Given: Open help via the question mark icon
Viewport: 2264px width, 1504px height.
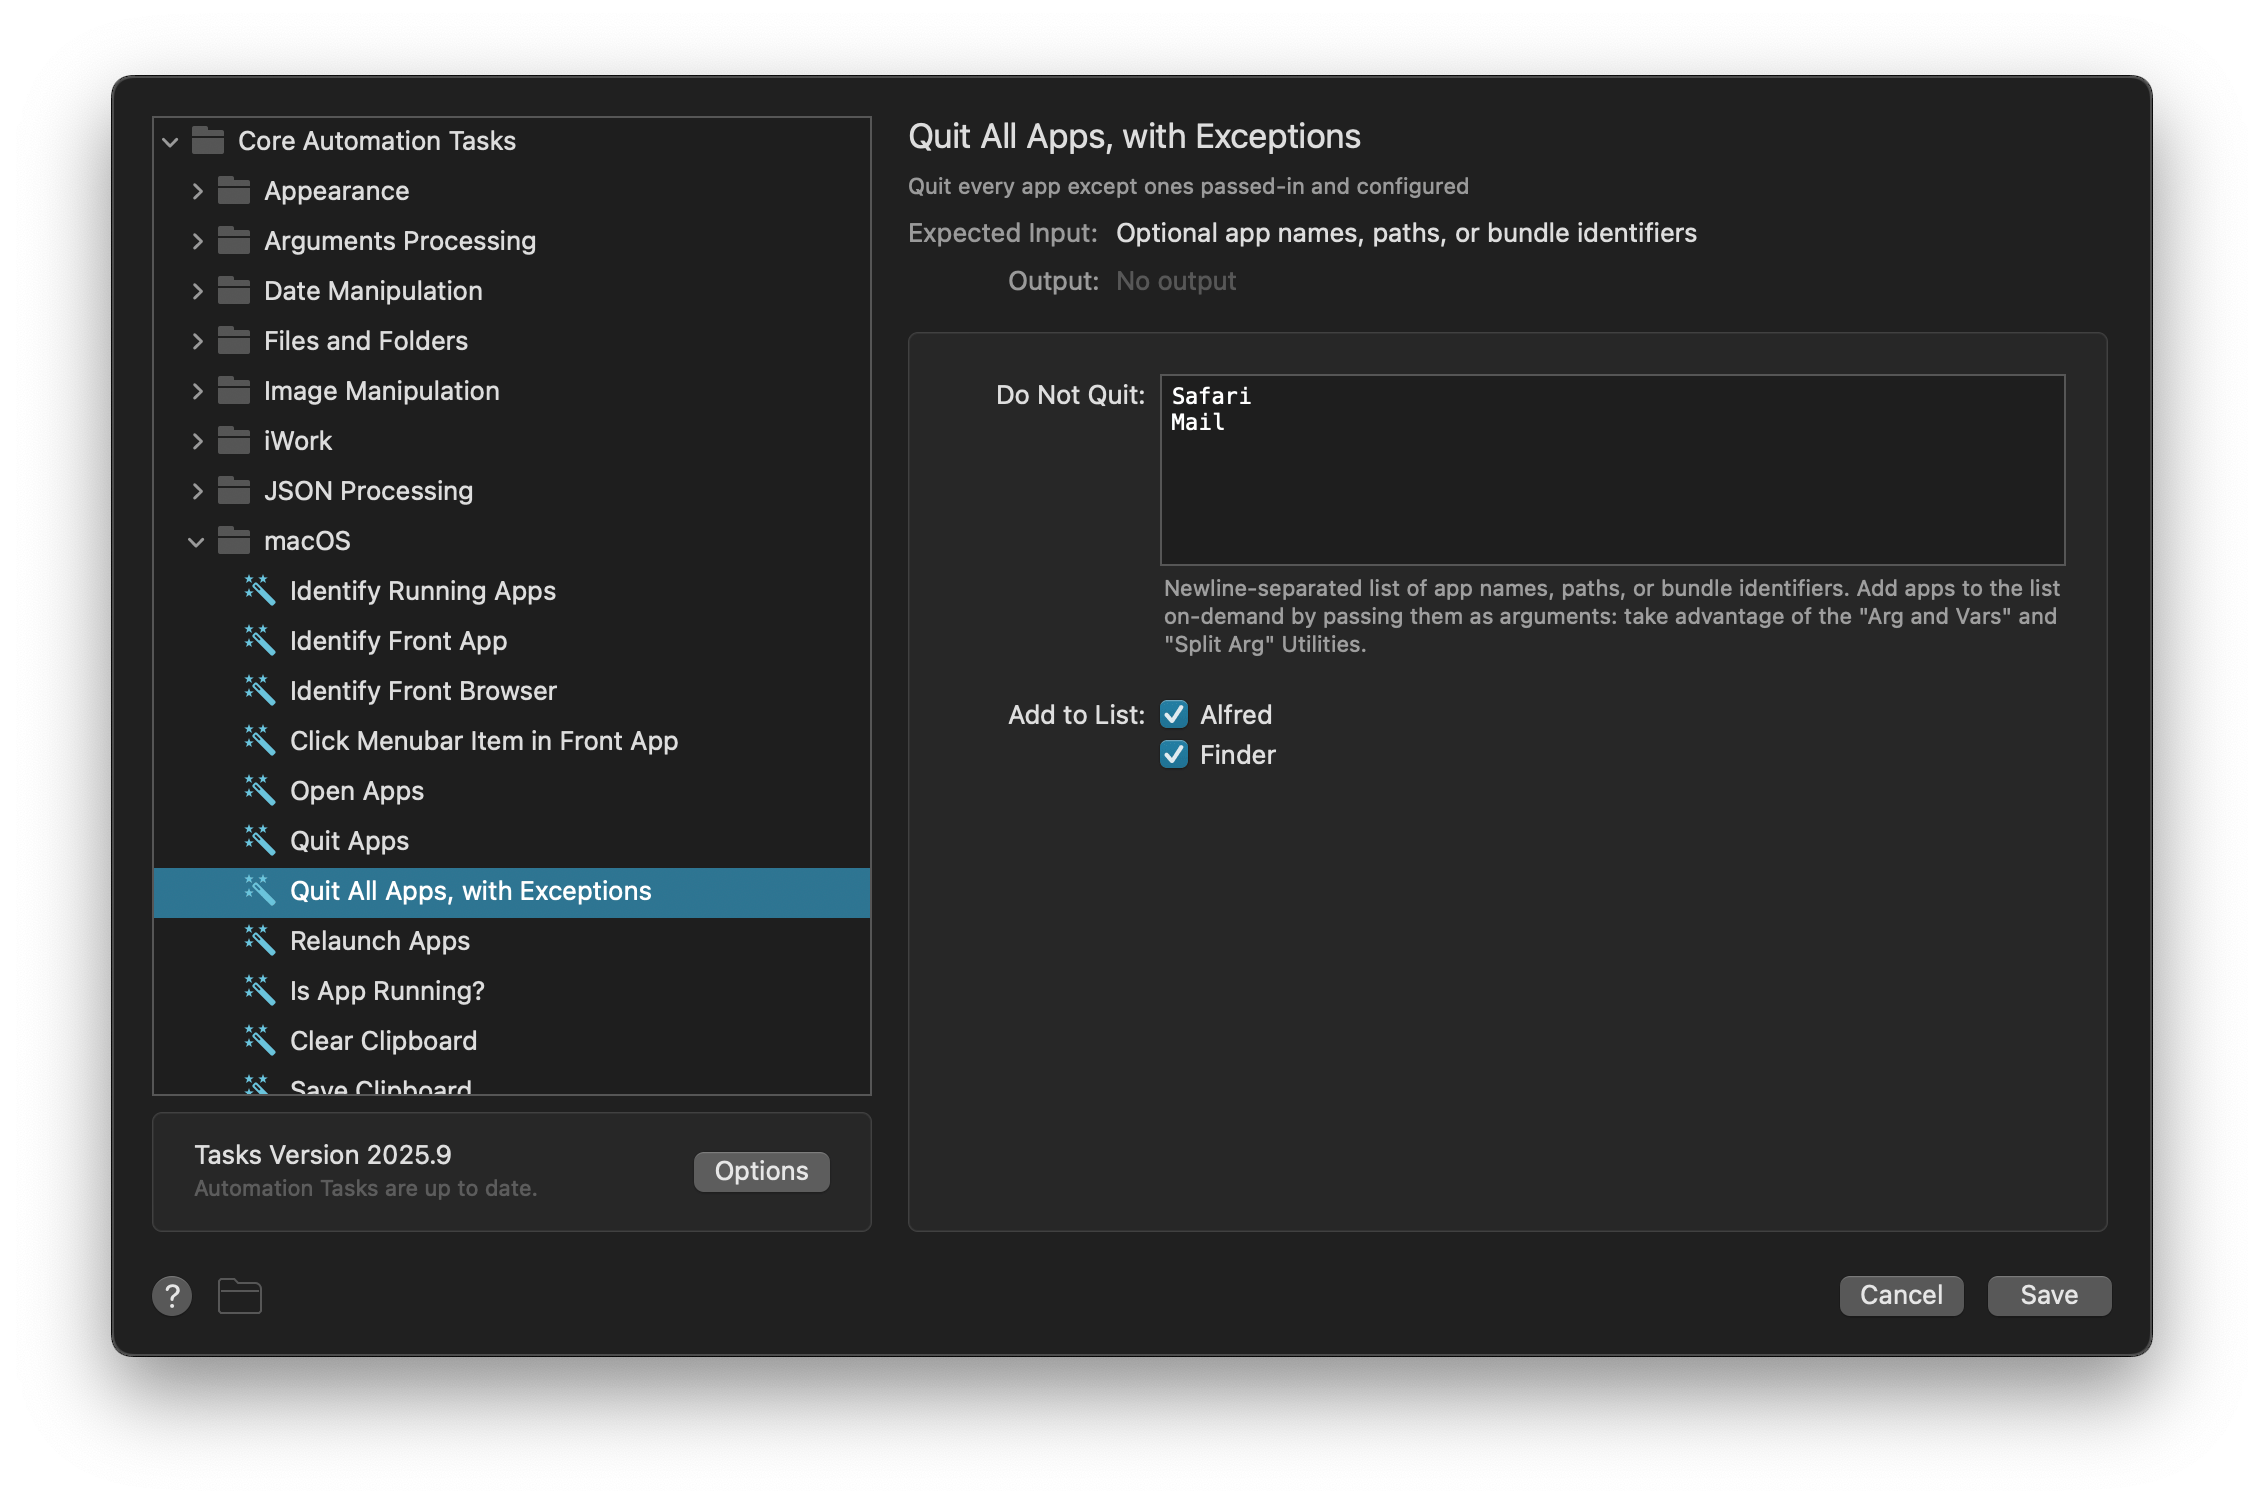Looking at the screenshot, I should coord(171,1295).
